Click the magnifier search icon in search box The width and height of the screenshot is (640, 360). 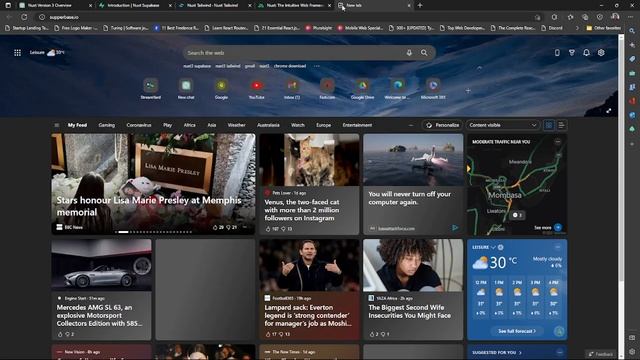[424, 53]
